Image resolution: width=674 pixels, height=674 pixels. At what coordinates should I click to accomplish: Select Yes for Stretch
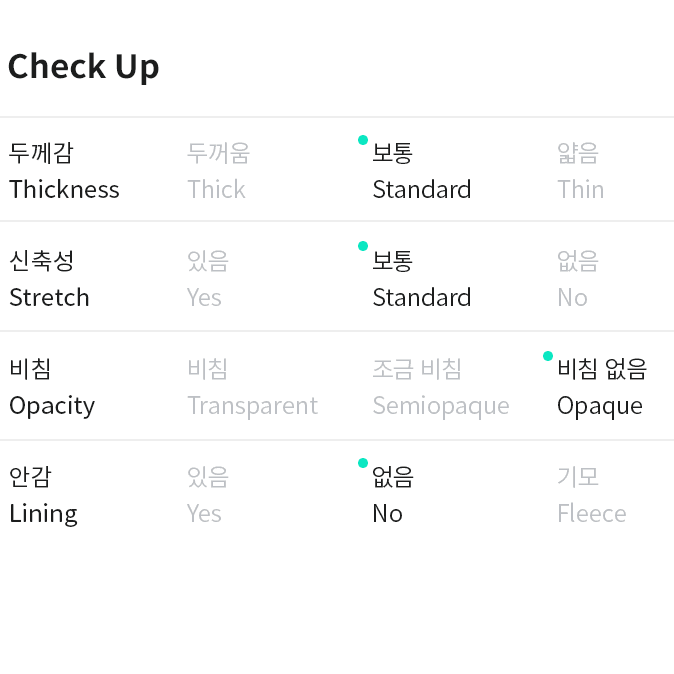(207, 279)
